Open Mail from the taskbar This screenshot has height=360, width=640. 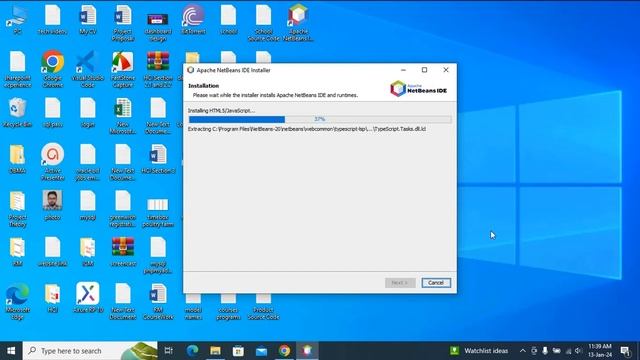[261, 351]
